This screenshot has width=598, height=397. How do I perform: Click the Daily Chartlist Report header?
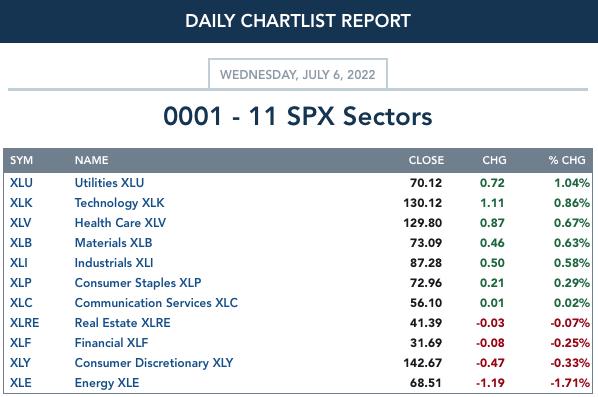(298, 21)
